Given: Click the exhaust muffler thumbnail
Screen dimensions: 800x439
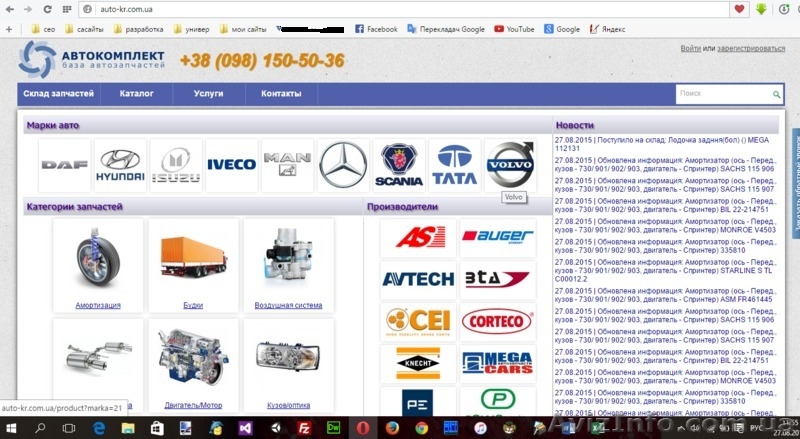Looking at the screenshot, I should tap(98, 355).
